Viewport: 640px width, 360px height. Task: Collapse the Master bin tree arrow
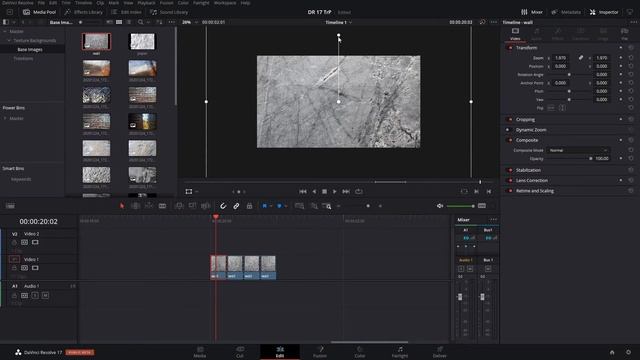coord(5,31)
